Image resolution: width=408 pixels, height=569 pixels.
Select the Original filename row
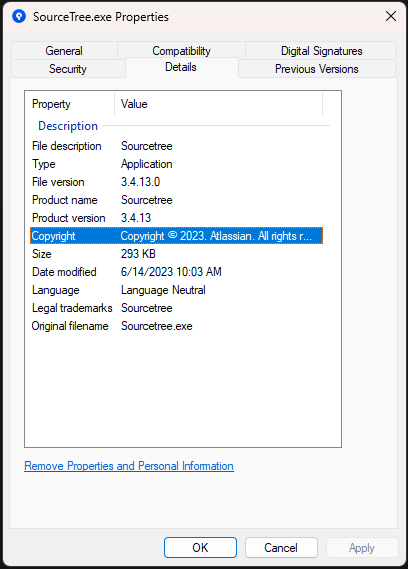176,326
